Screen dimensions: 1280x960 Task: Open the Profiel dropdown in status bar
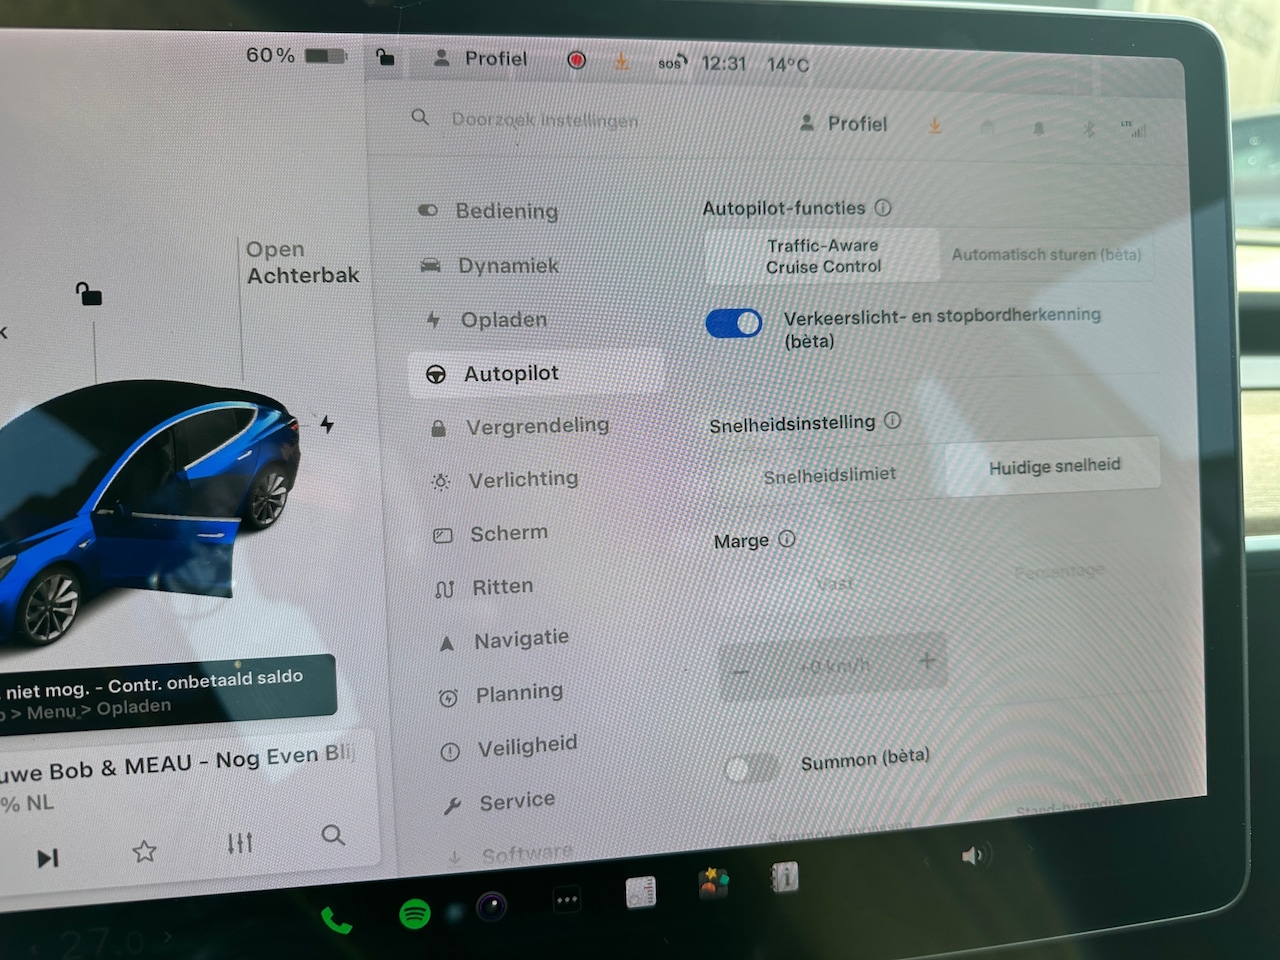[481, 59]
